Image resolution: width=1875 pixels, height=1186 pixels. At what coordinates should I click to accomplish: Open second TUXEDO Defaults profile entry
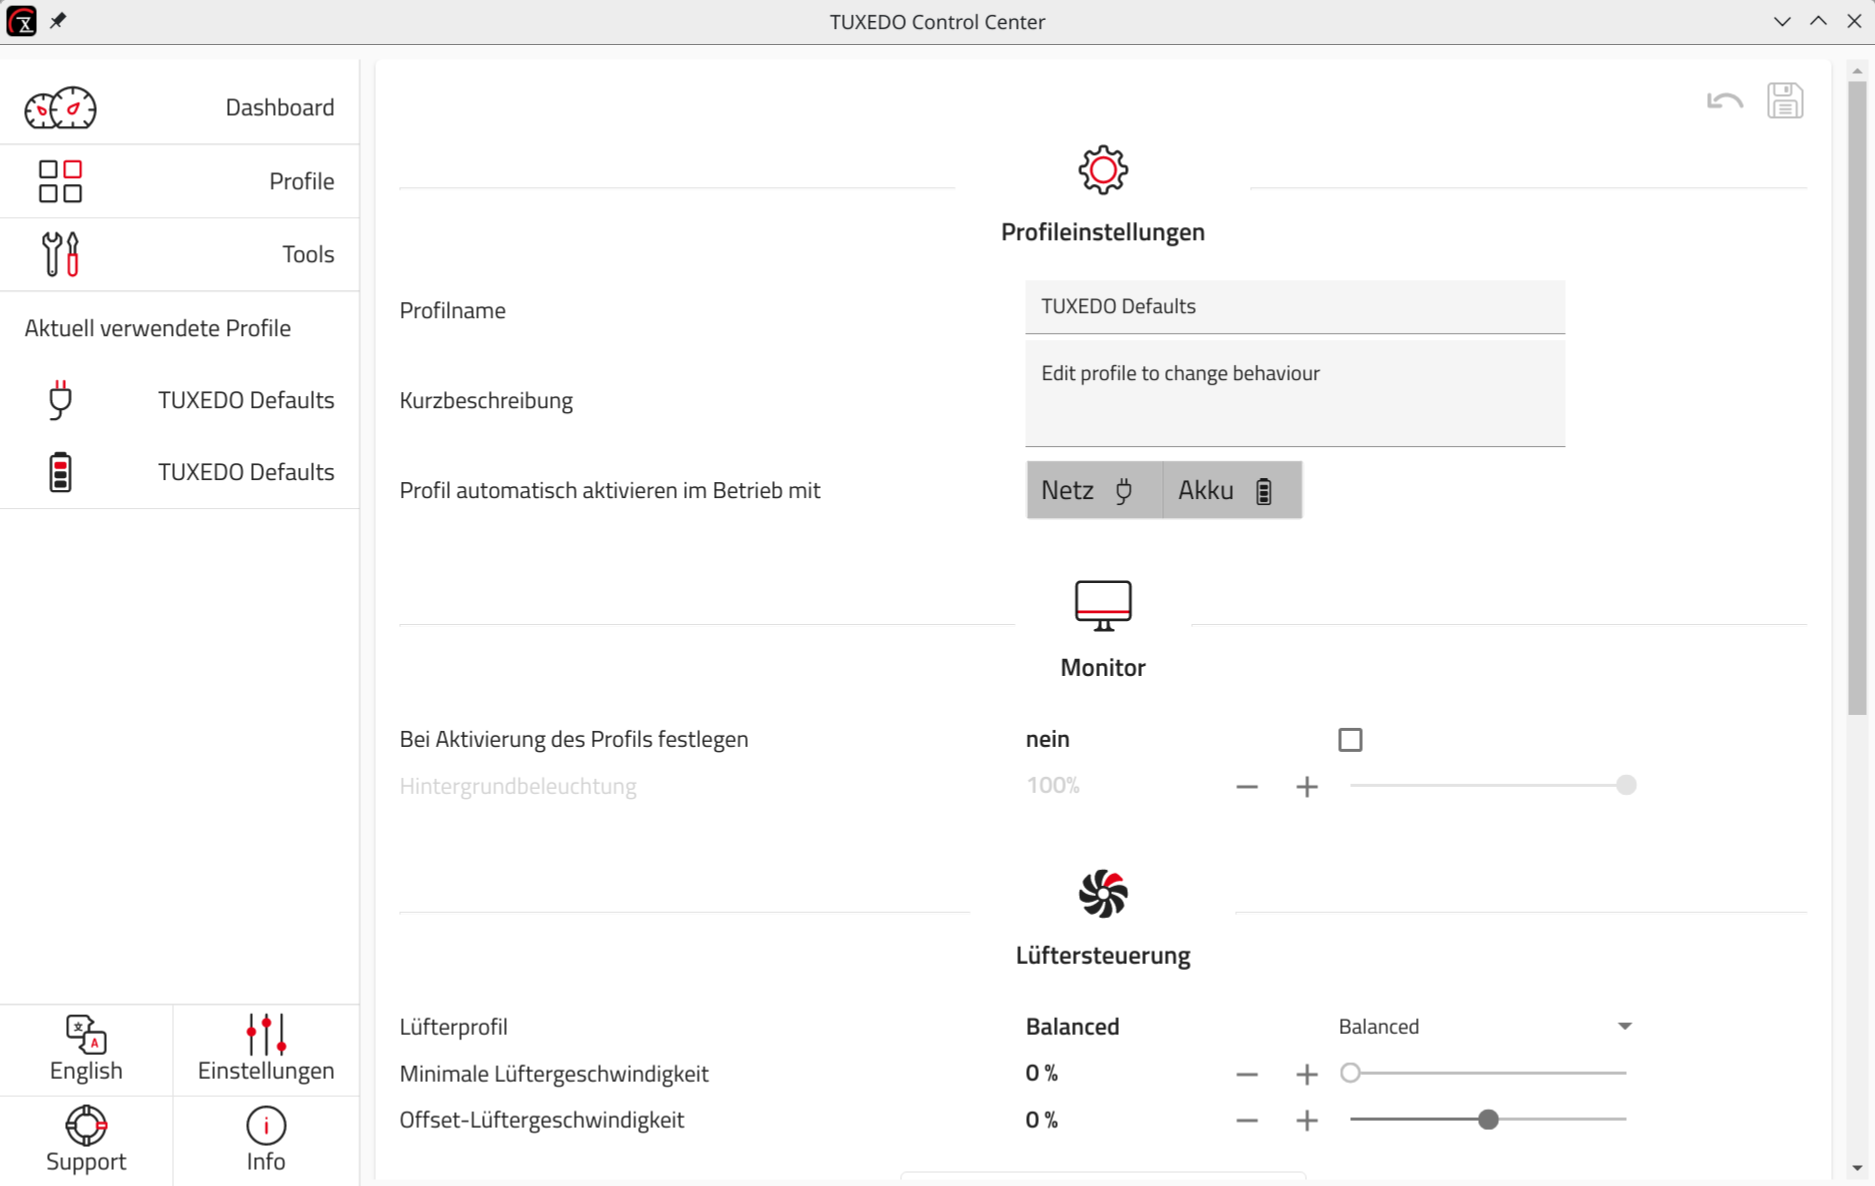click(x=180, y=472)
